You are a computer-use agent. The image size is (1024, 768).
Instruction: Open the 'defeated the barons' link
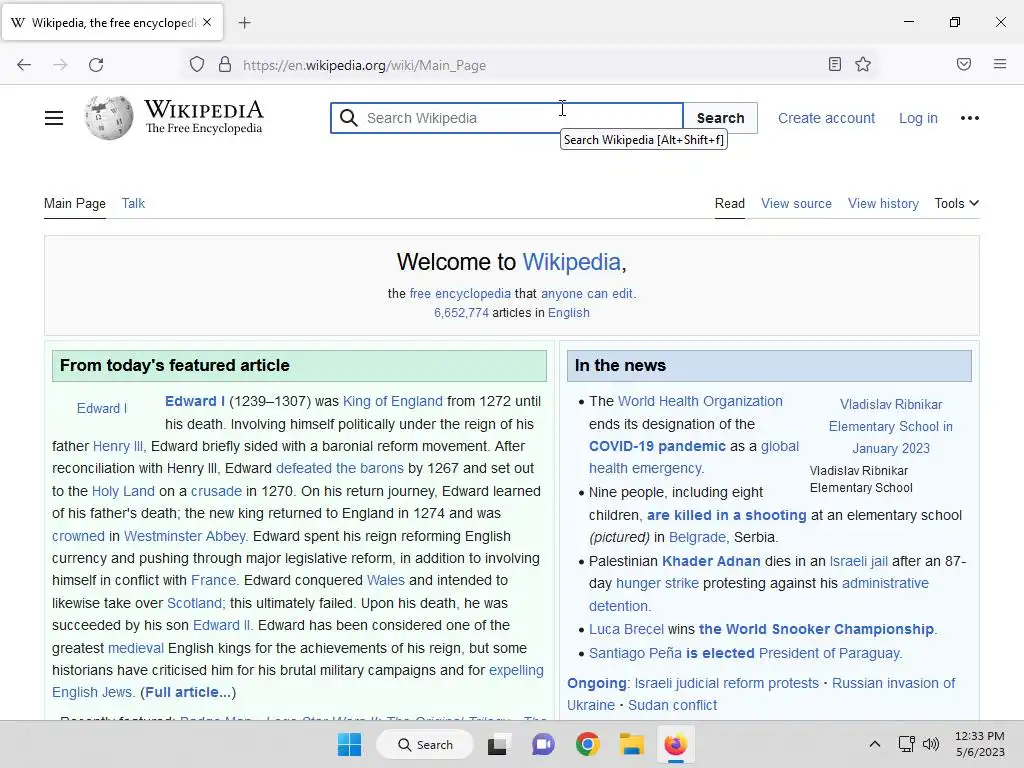(x=340, y=468)
